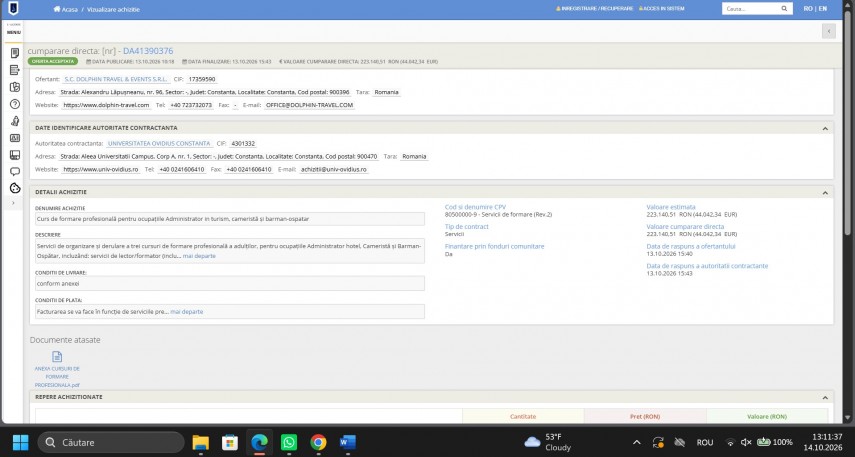This screenshot has height=457, width=855.
Task: Click the email OFFICE@DOLPHIN-TRAVEL.COM
Action: pos(310,105)
